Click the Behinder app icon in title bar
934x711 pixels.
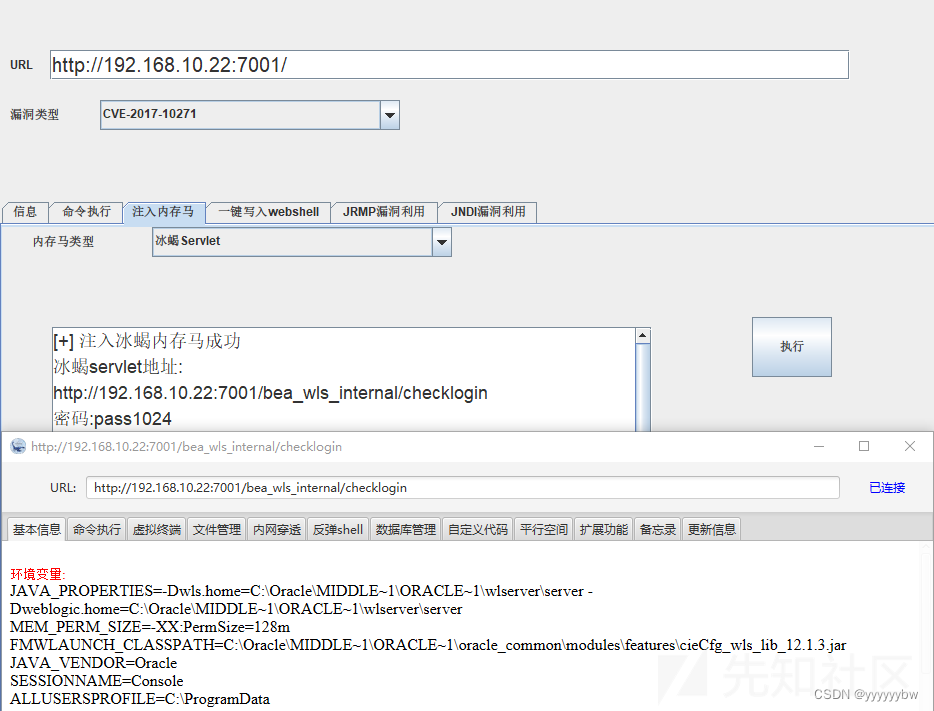point(18,446)
